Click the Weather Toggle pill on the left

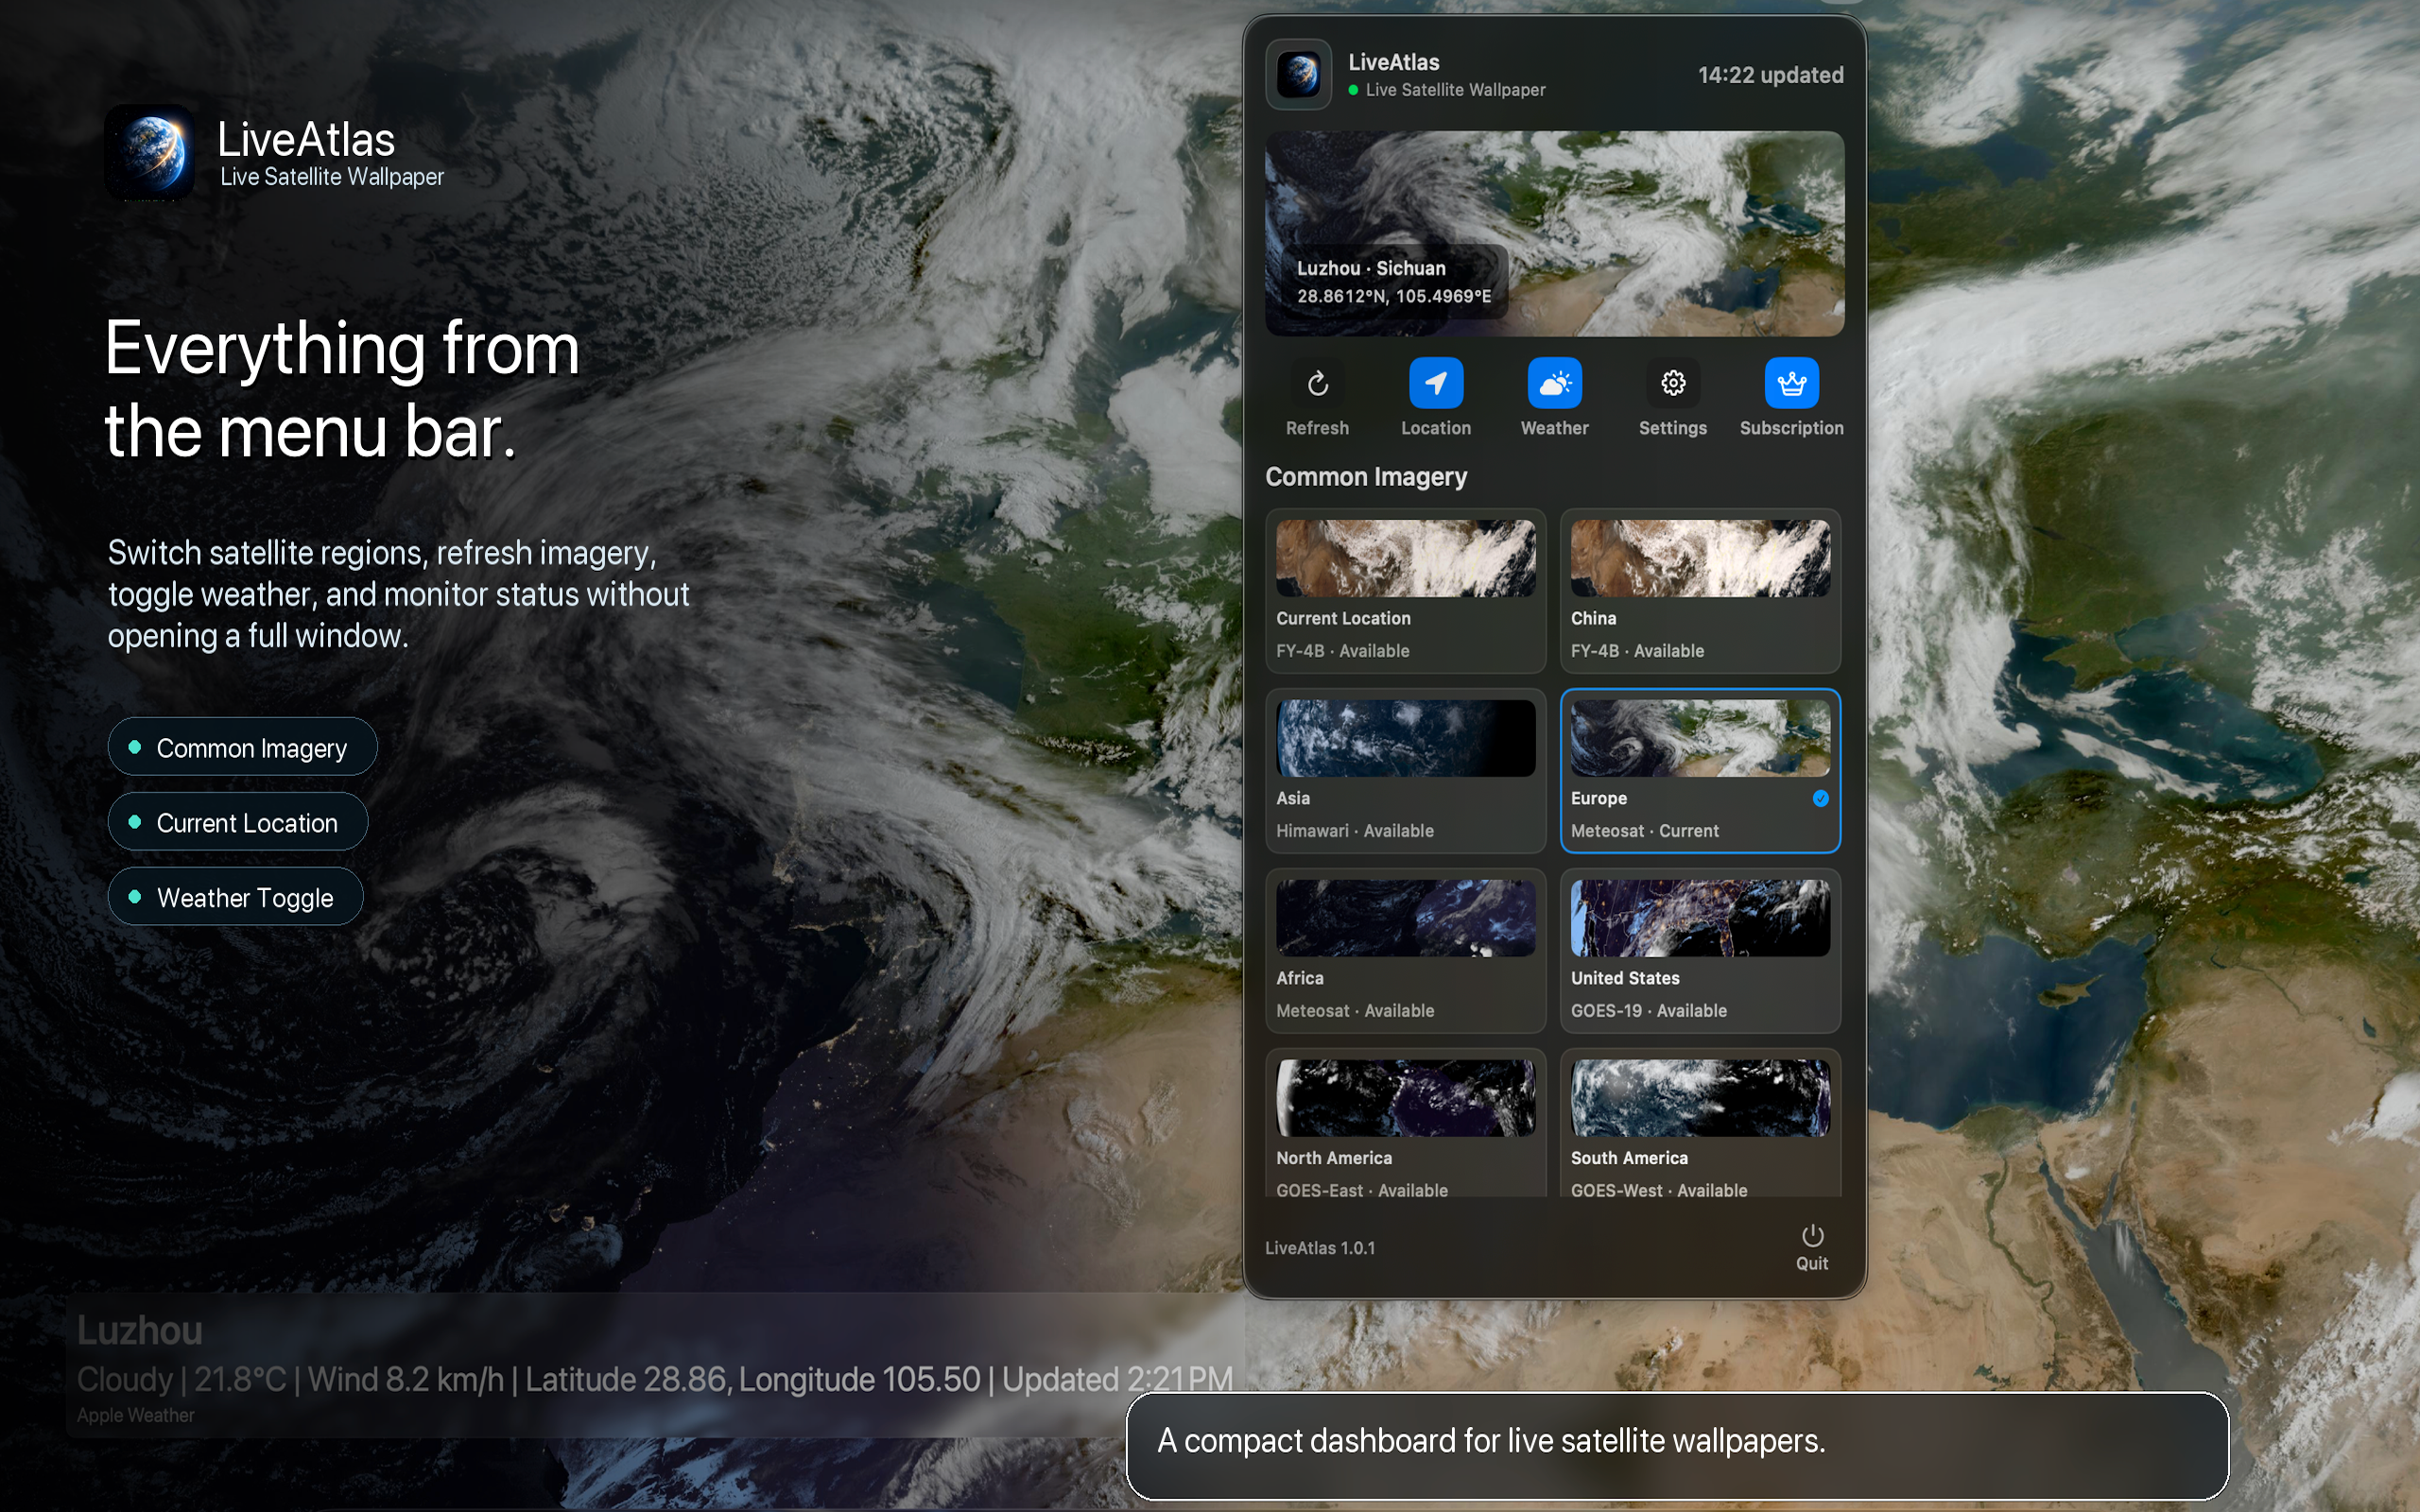pos(235,897)
